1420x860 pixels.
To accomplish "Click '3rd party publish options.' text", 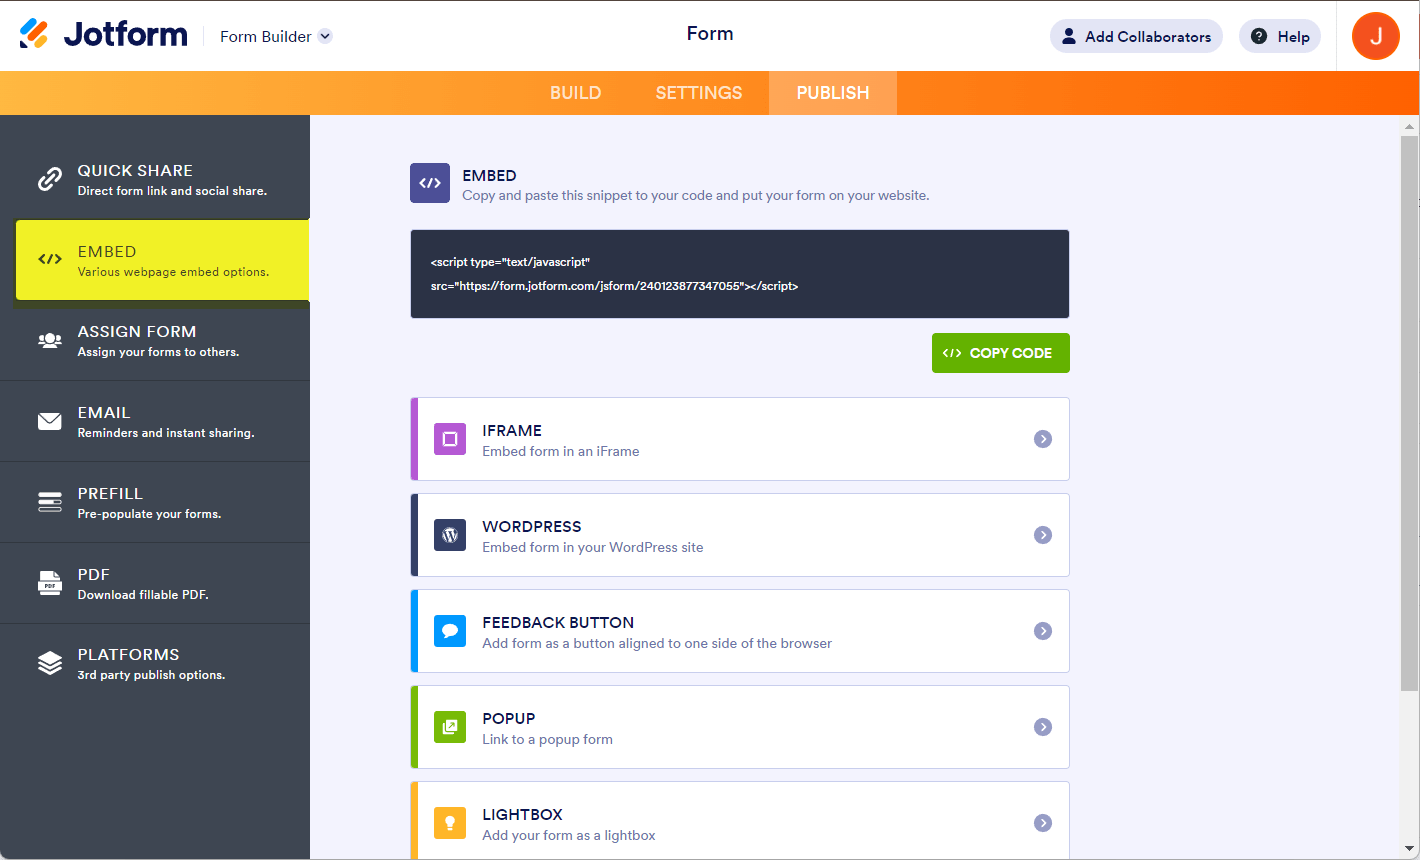I will 152,675.
